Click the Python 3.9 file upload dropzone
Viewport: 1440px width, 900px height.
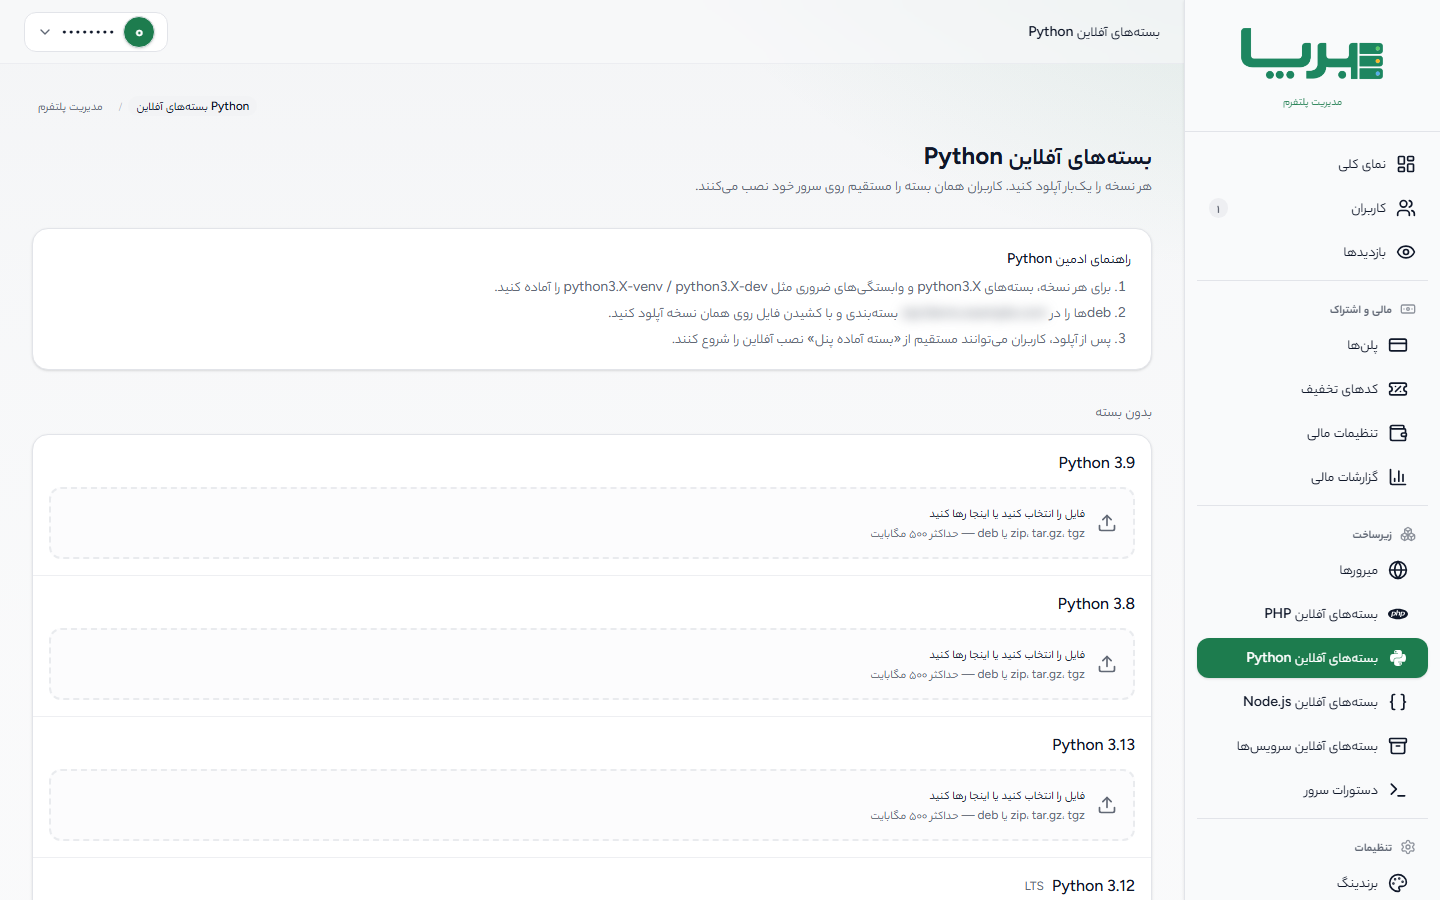click(x=592, y=523)
